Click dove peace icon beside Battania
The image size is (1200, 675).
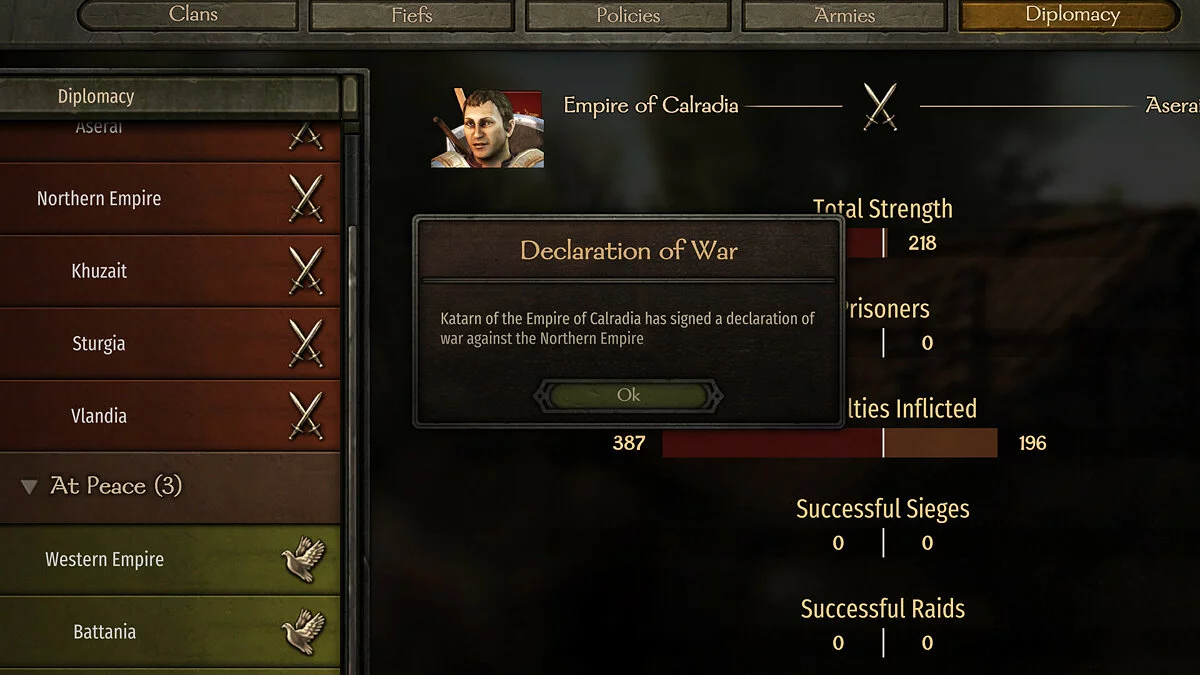pyautogui.click(x=304, y=631)
